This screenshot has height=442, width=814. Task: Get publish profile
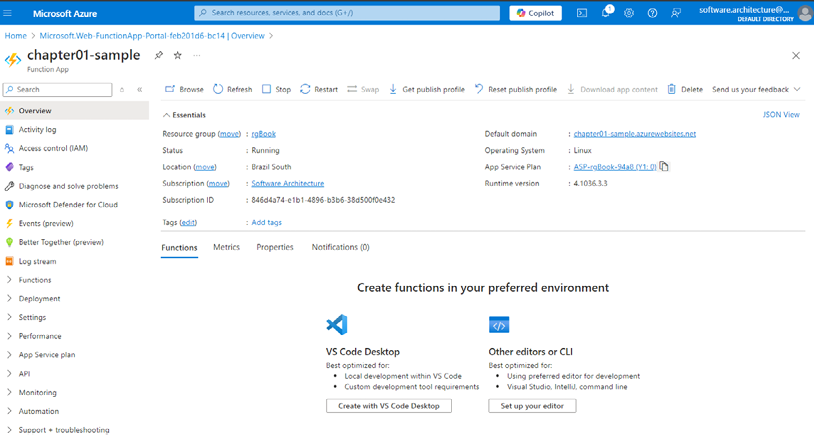[427, 89]
